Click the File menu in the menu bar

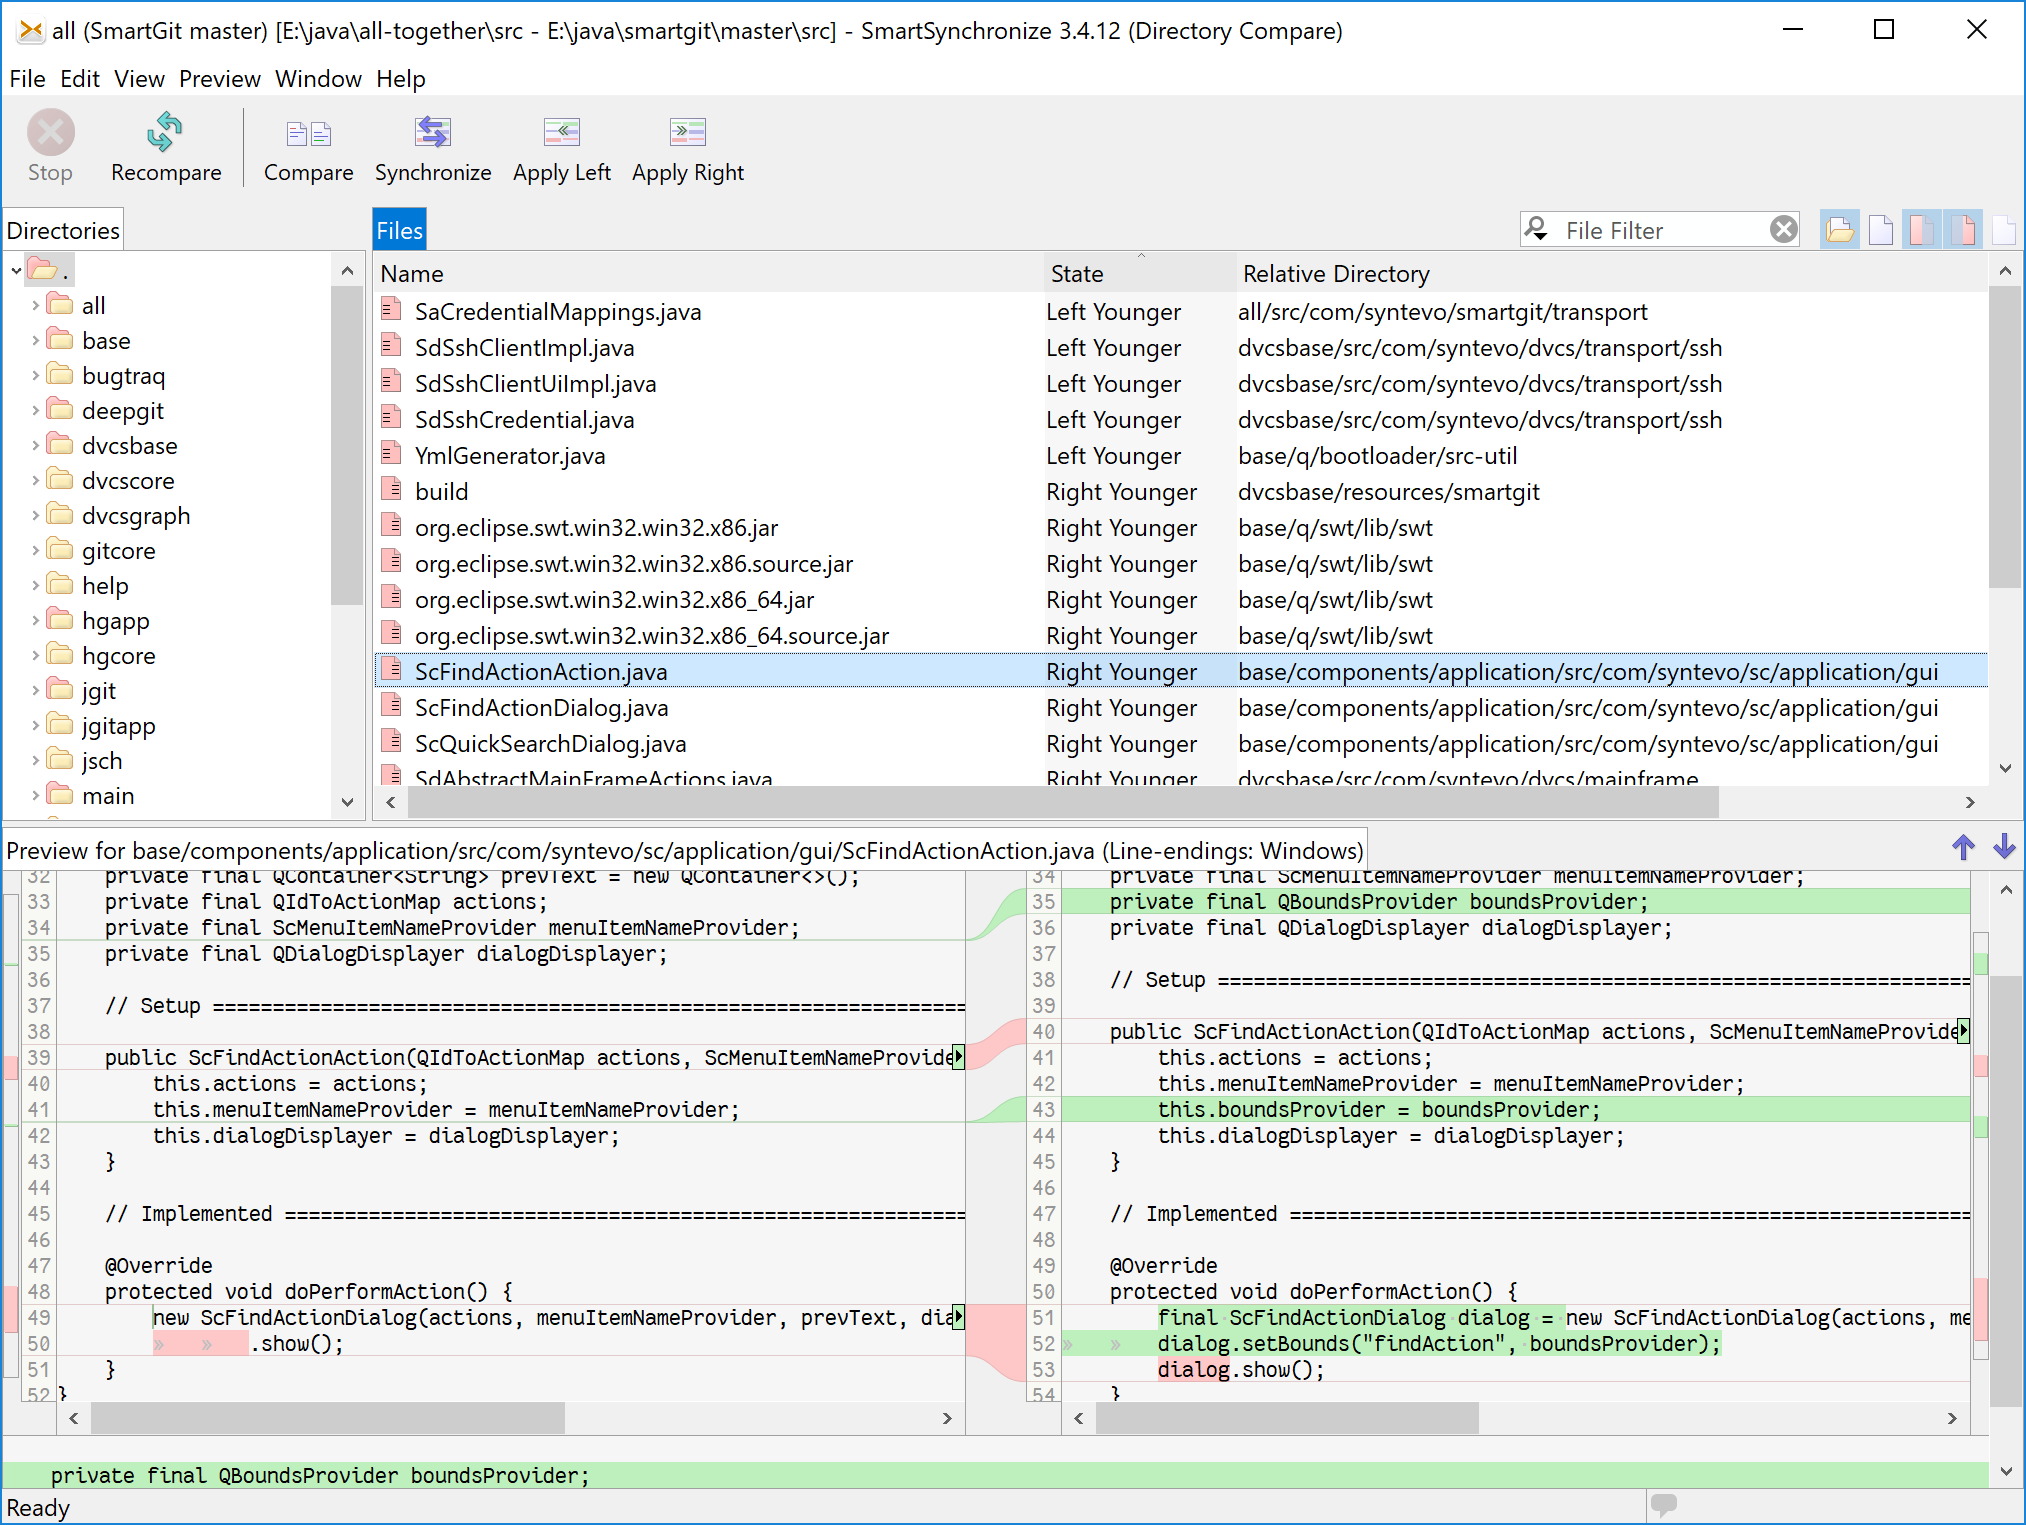26,78
